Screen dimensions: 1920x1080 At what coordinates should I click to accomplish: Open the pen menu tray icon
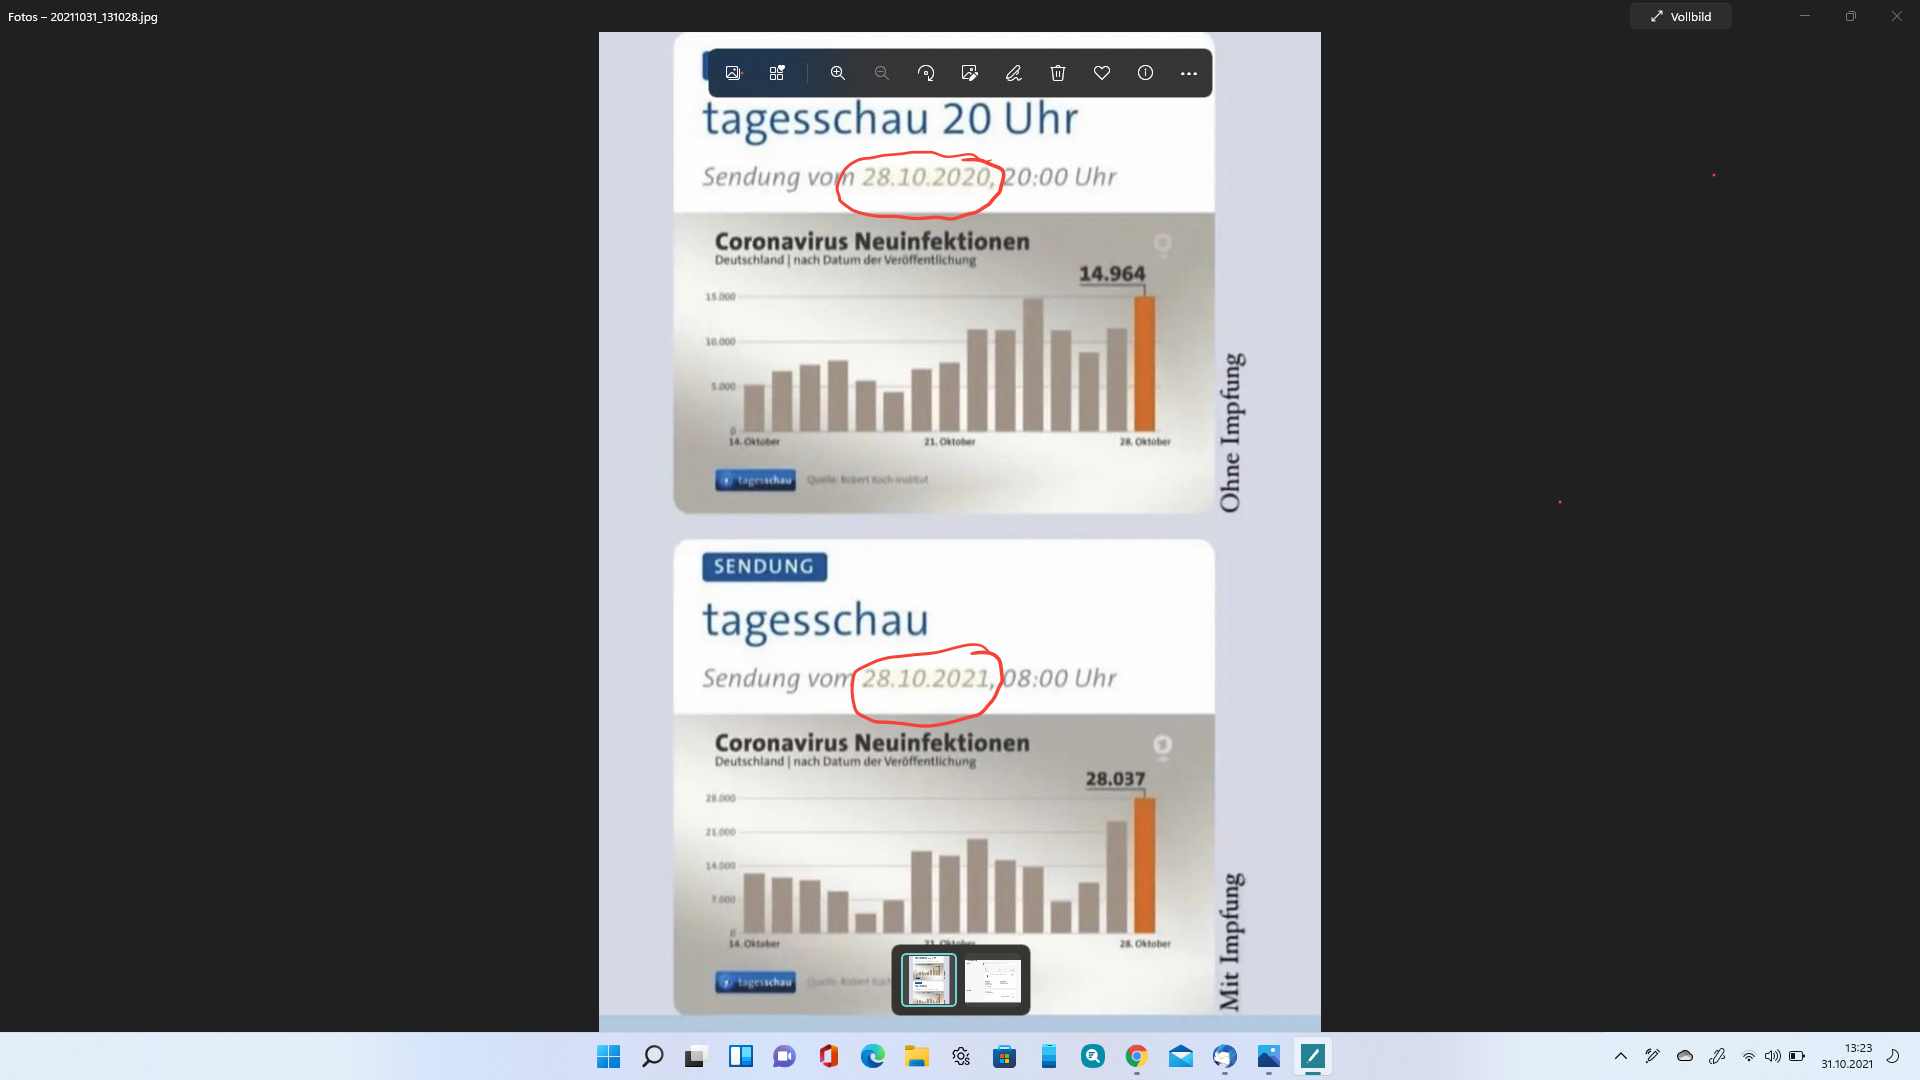pos(1653,1056)
